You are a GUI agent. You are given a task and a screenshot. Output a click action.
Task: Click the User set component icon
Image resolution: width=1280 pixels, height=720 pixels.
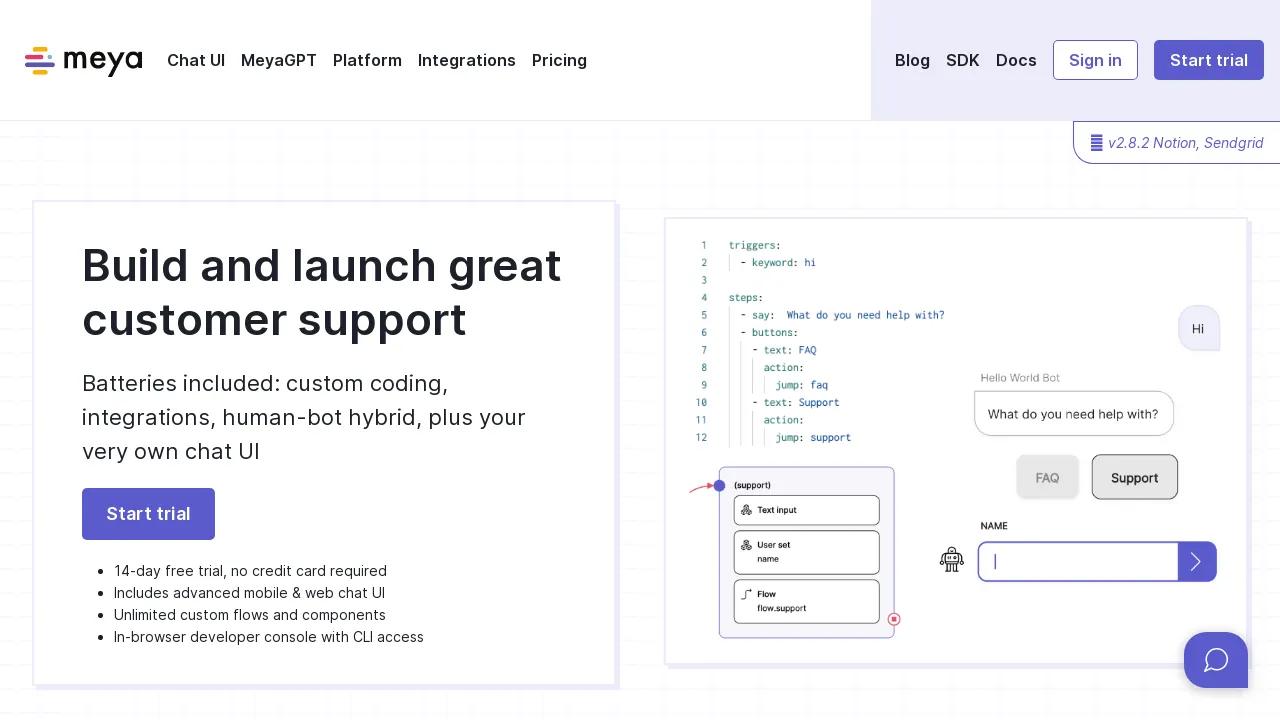click(x=746, y=545)
